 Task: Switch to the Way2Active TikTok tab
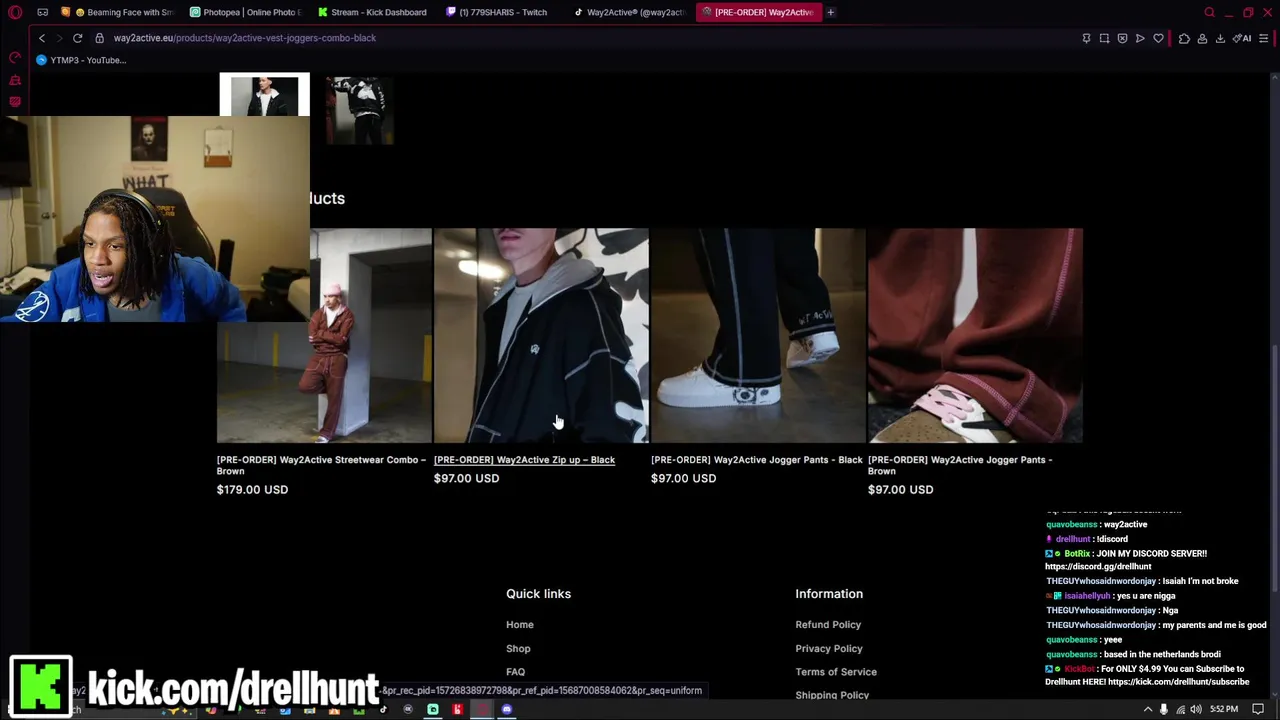(629, 12)
